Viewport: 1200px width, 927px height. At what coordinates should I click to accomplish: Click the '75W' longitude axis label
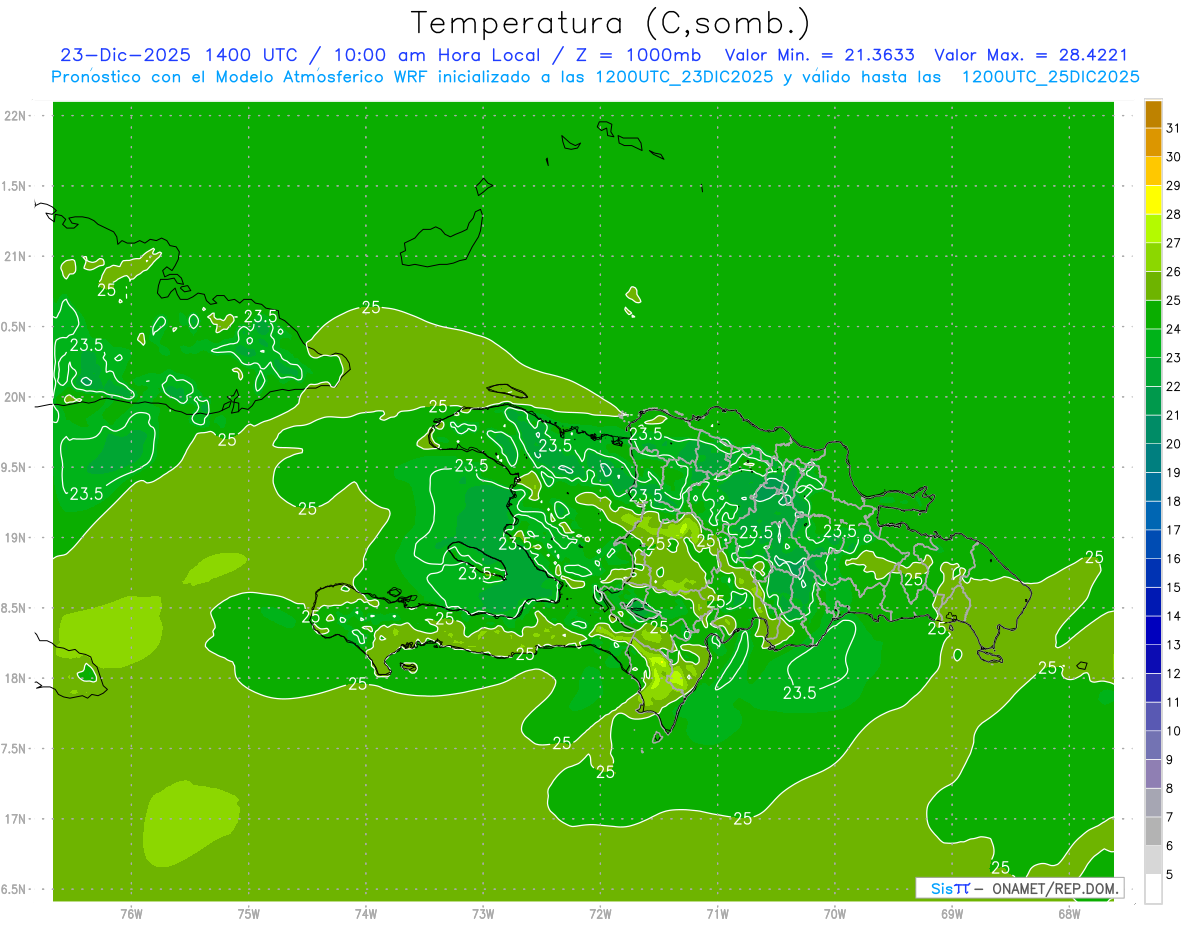[x=249, y=914]
